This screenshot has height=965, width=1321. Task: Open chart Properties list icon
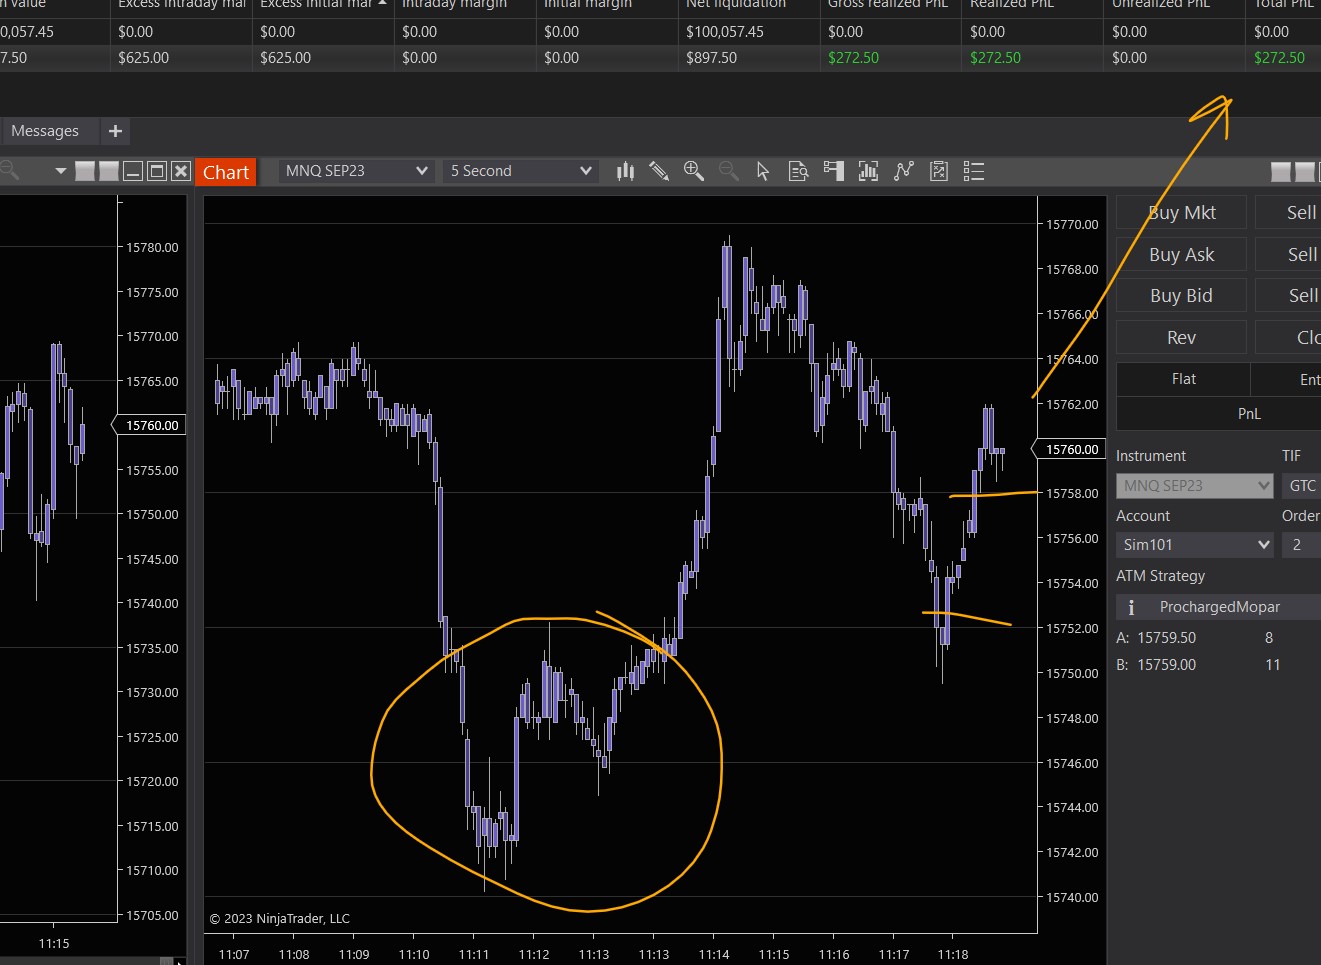click(x=974, y=171)
